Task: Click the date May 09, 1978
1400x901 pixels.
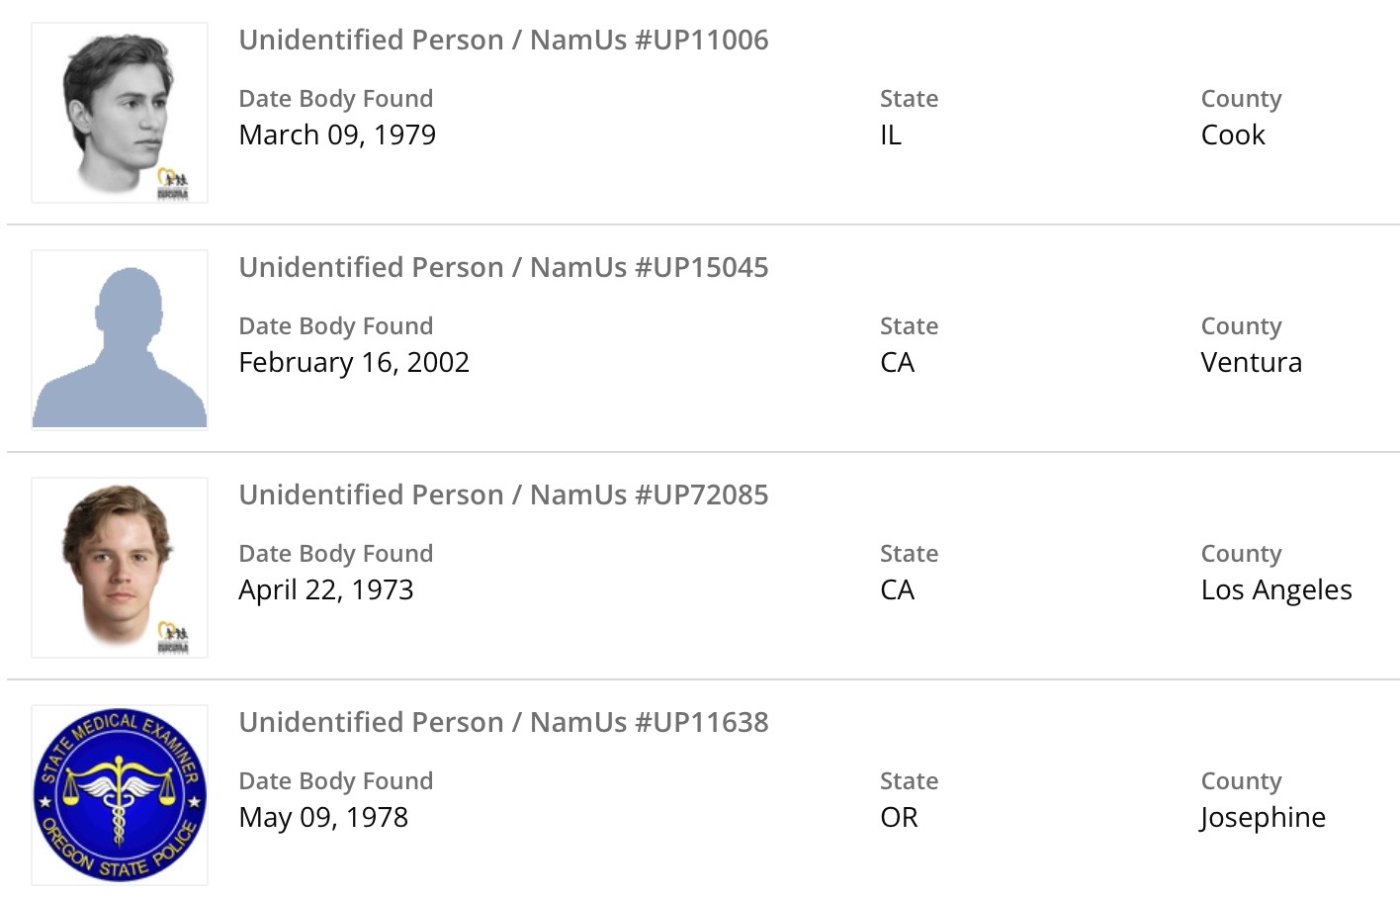Action: pyautogui.click(x=323, y=817)
